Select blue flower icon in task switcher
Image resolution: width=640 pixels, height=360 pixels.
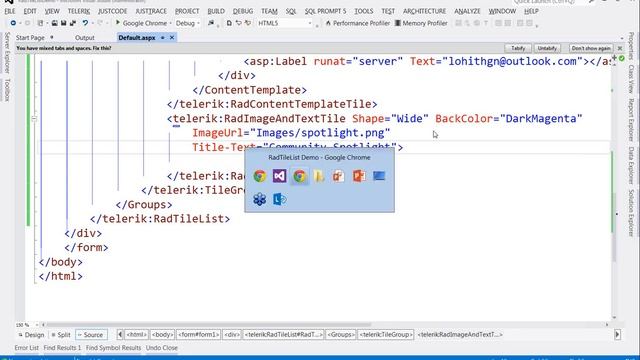(260, 199)
